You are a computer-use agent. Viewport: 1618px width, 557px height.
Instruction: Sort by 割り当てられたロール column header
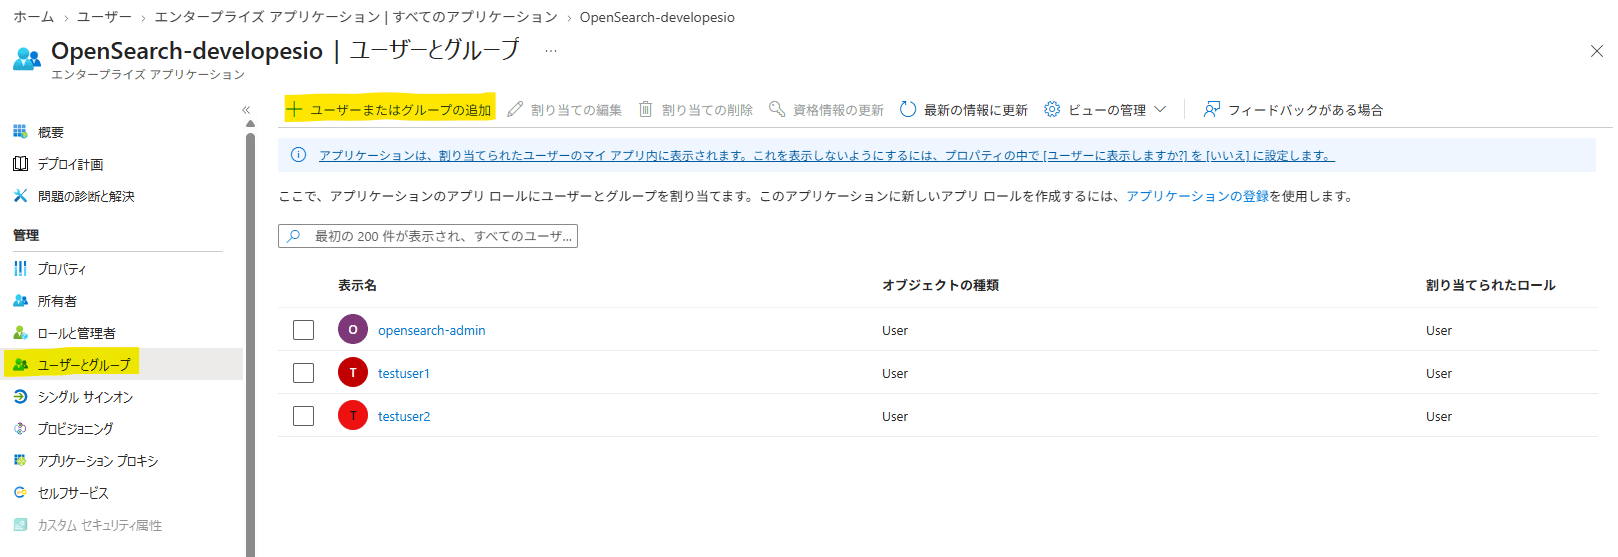1490,285
